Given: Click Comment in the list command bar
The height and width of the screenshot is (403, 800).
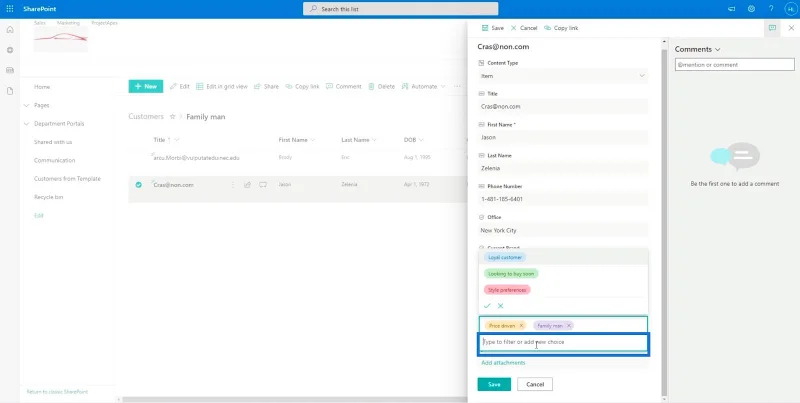Looking at the screenshot, I should pyautogui.click(x=344, y=87).
